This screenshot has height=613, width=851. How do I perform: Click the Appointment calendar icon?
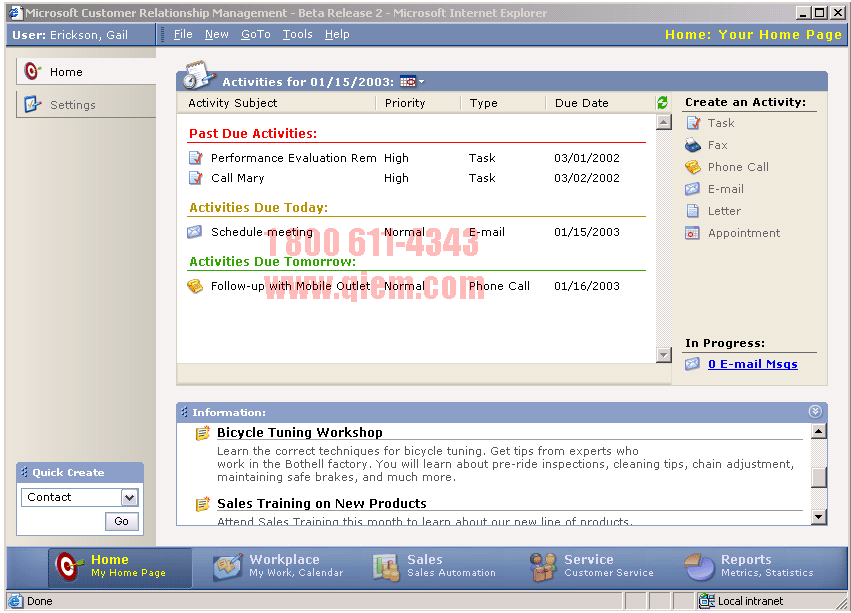pos(693,233)
